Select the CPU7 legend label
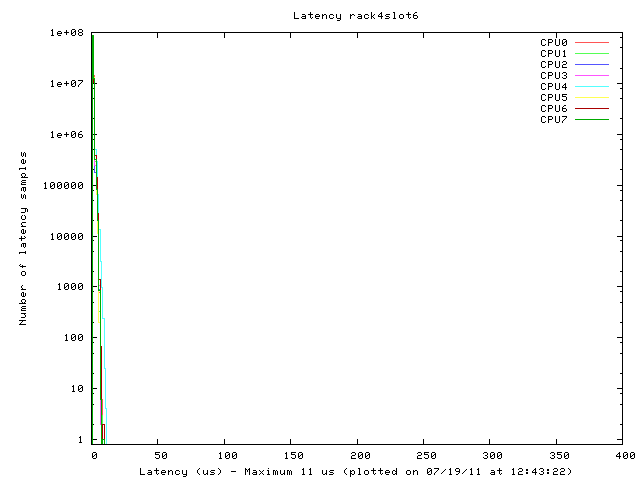The image size is (640, 480). pos(553,120)
